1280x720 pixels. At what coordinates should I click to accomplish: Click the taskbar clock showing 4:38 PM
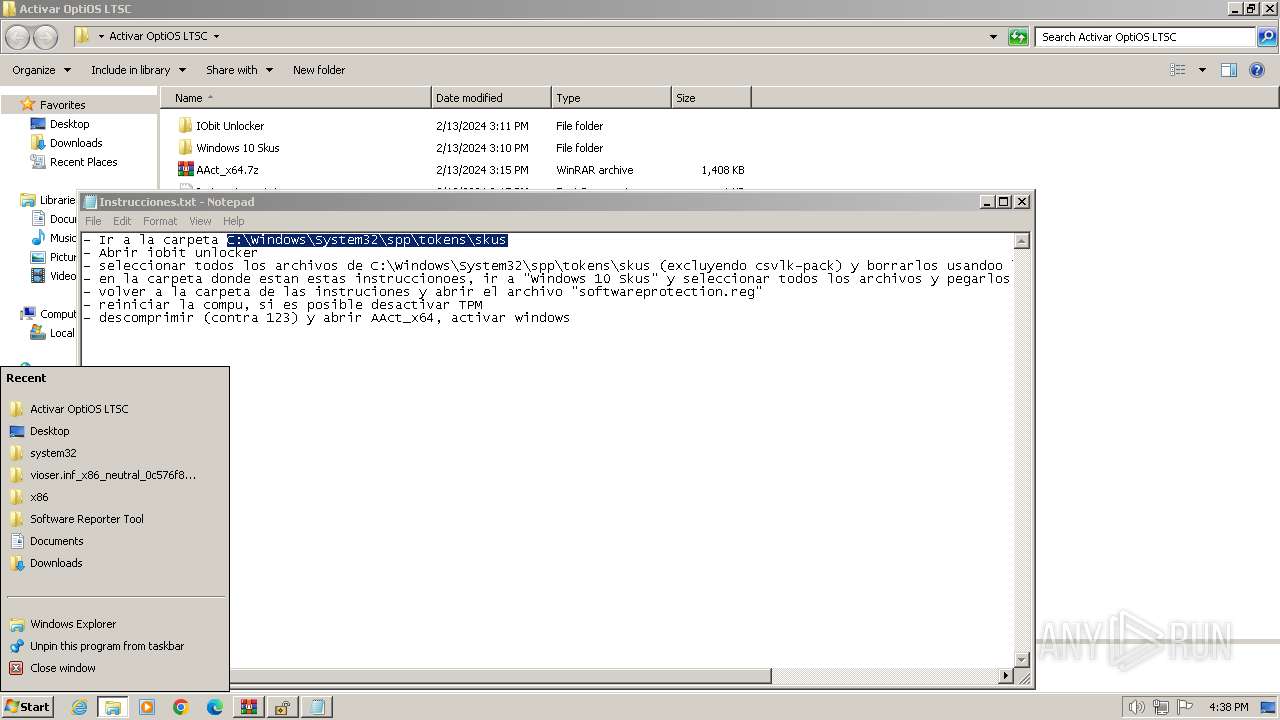1228,707
